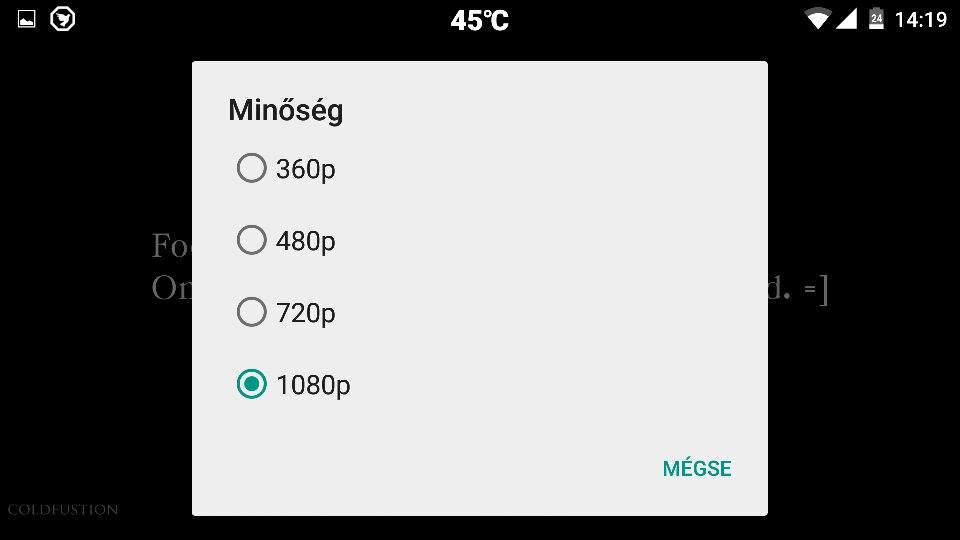Tap the 45°C temperature indicator
Screen dimensions: 960x540
pos(479,20)
